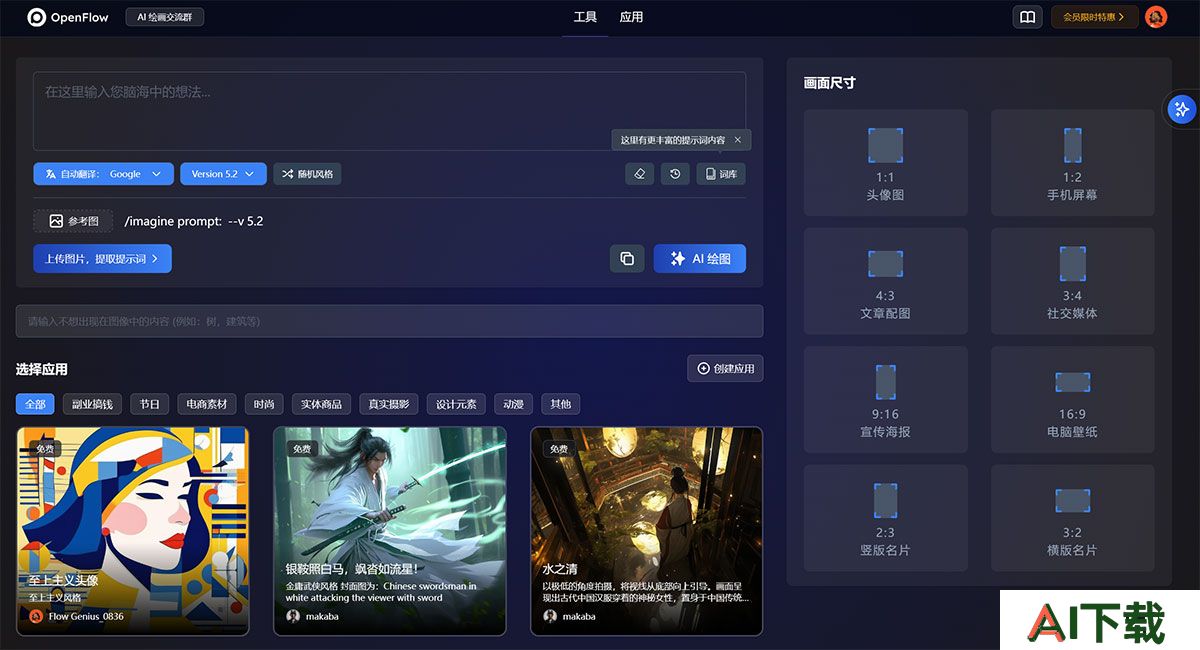
Task: Click the copy prompt icon button
Action: pos(627,258)
